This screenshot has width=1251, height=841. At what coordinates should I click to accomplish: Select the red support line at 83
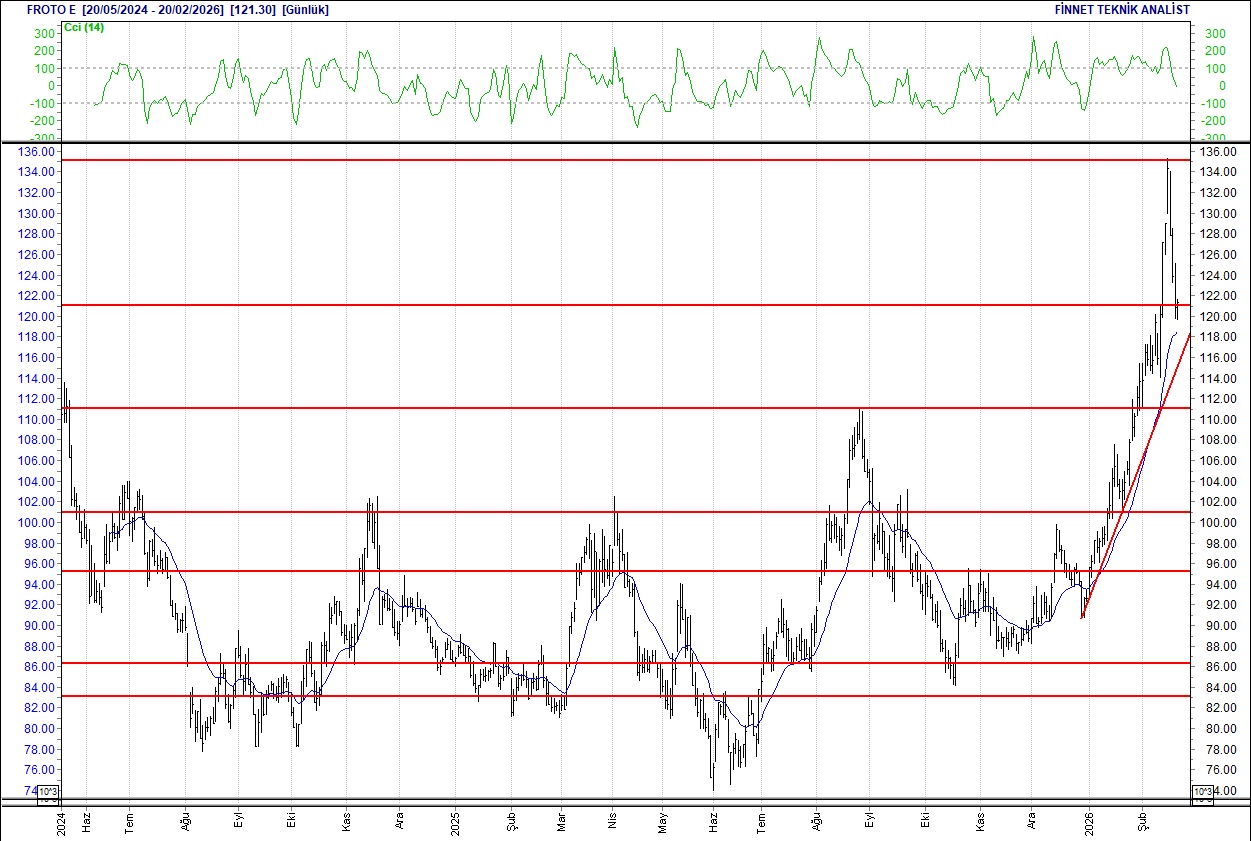click(x=600, y=695)
